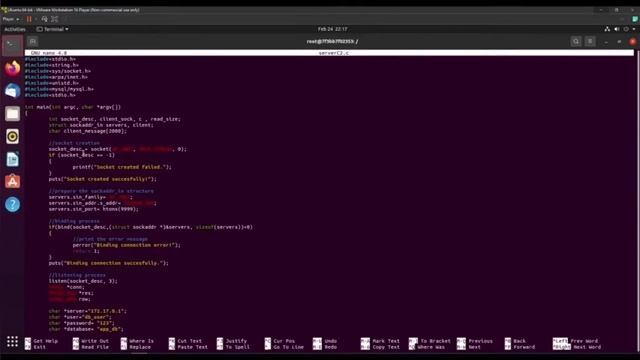Click the date and time Feb 24 22:17
Viewport: 640px width, 360px height.
333,29
